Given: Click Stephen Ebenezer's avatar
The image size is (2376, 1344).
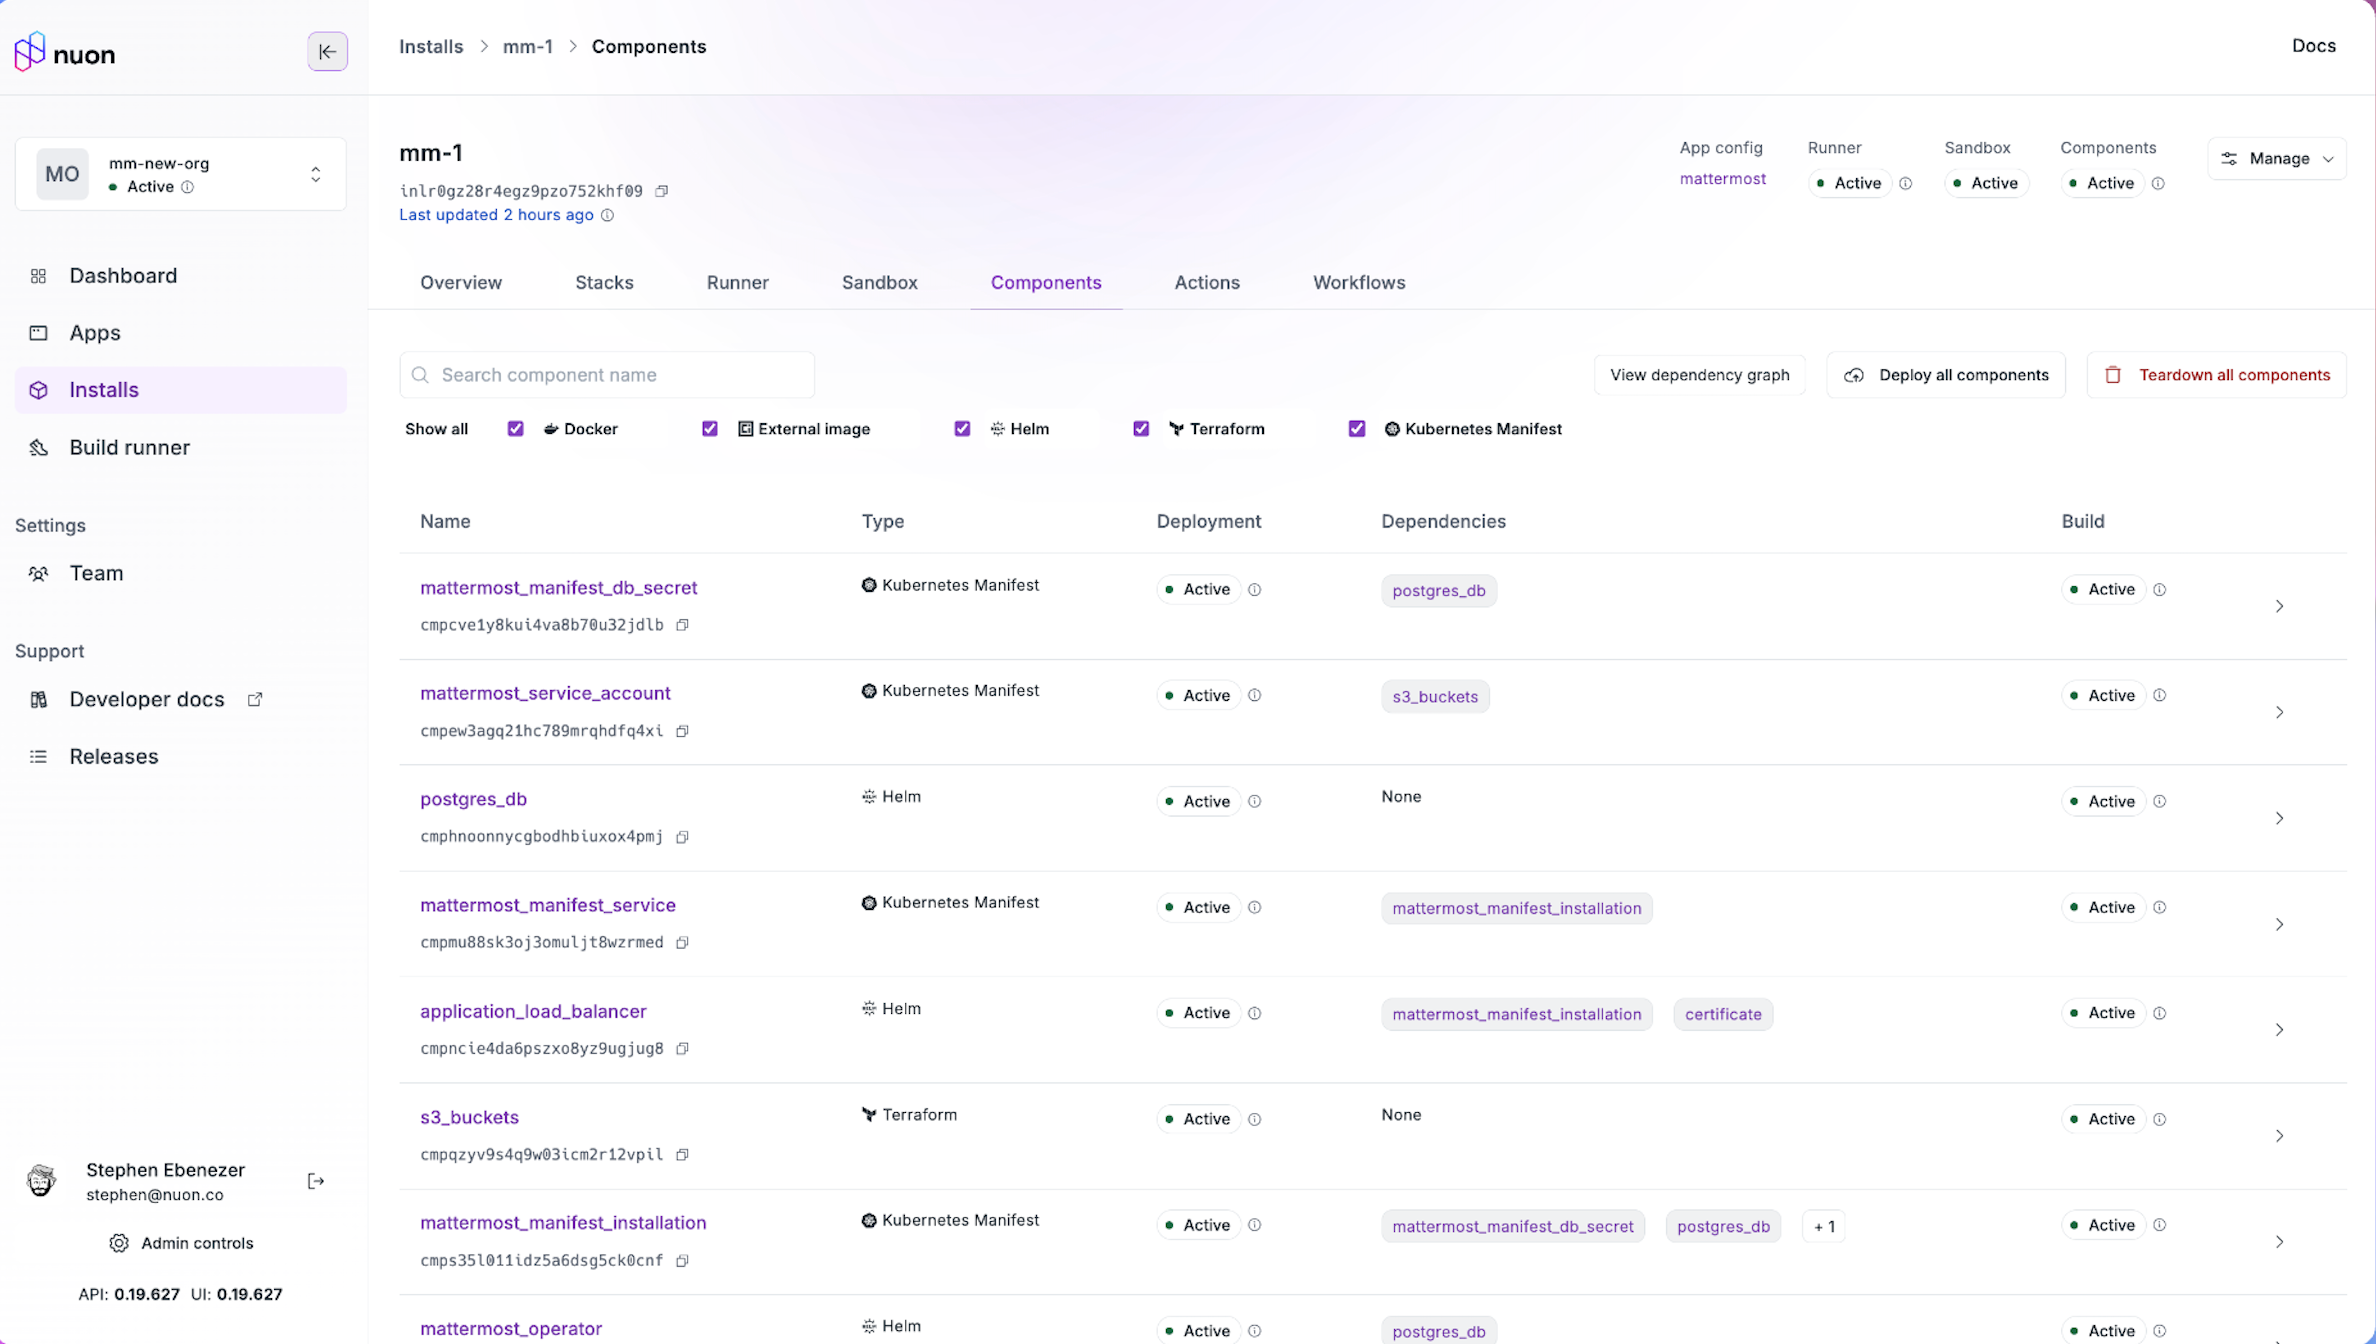Looking at the screenshot, I should (x=41, y=1181).
